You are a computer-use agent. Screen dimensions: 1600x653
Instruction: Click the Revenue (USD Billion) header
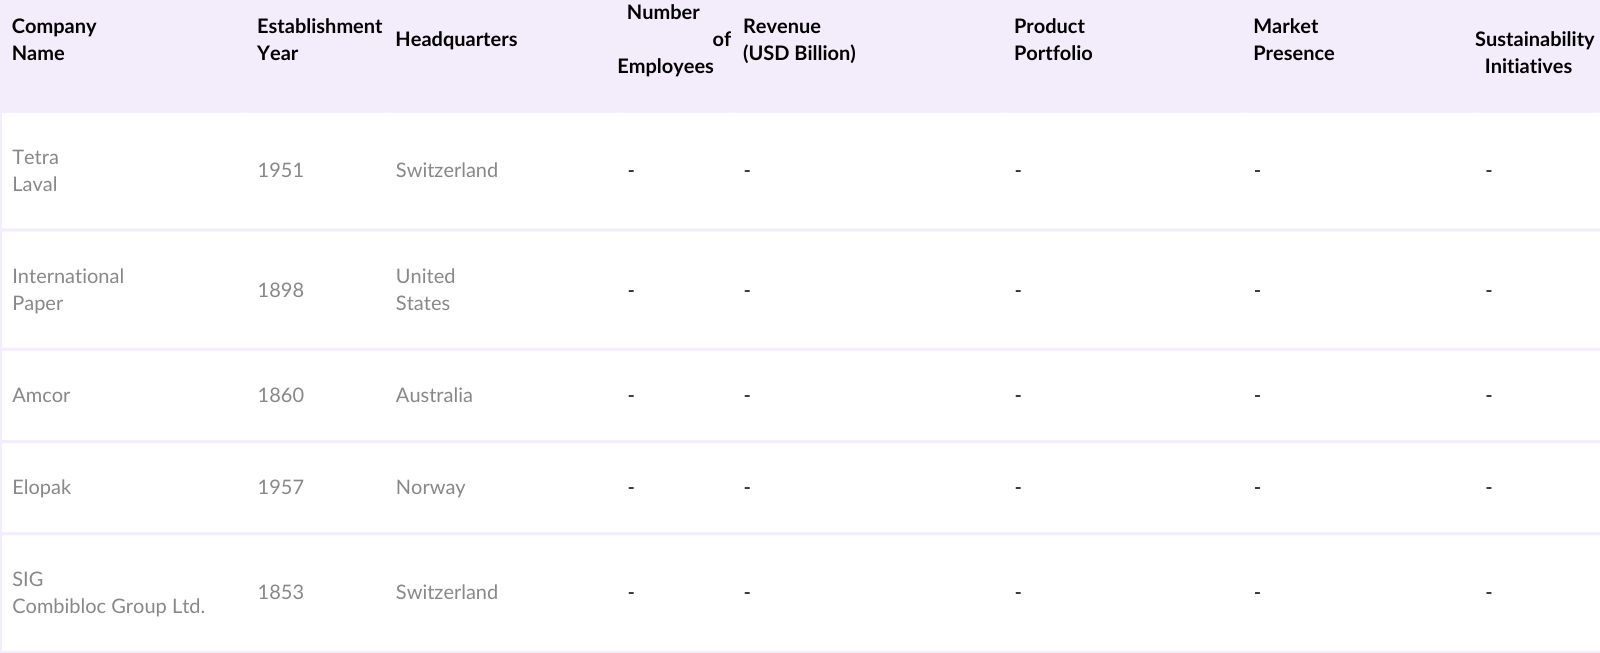799,40
